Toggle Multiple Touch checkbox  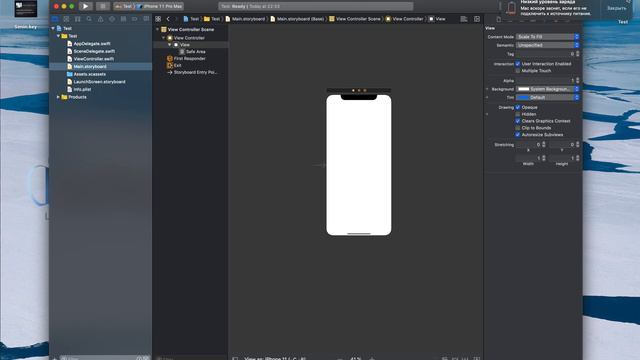point(518,71)
